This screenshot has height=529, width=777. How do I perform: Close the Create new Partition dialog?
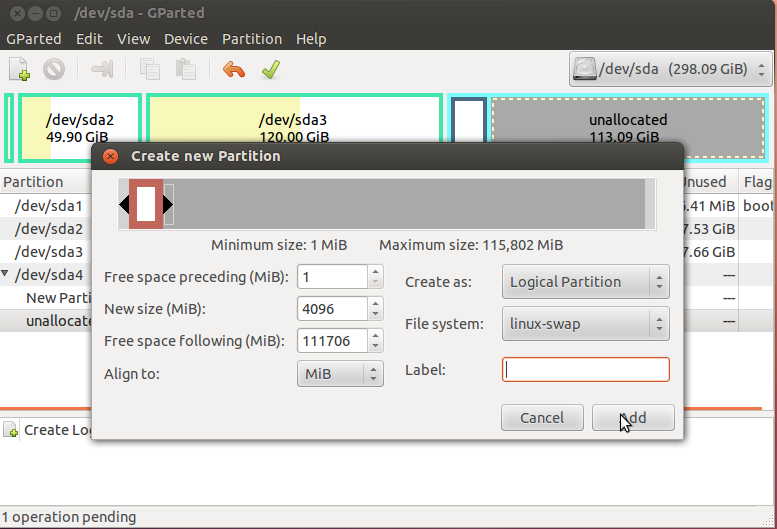(x=110, y=157)
